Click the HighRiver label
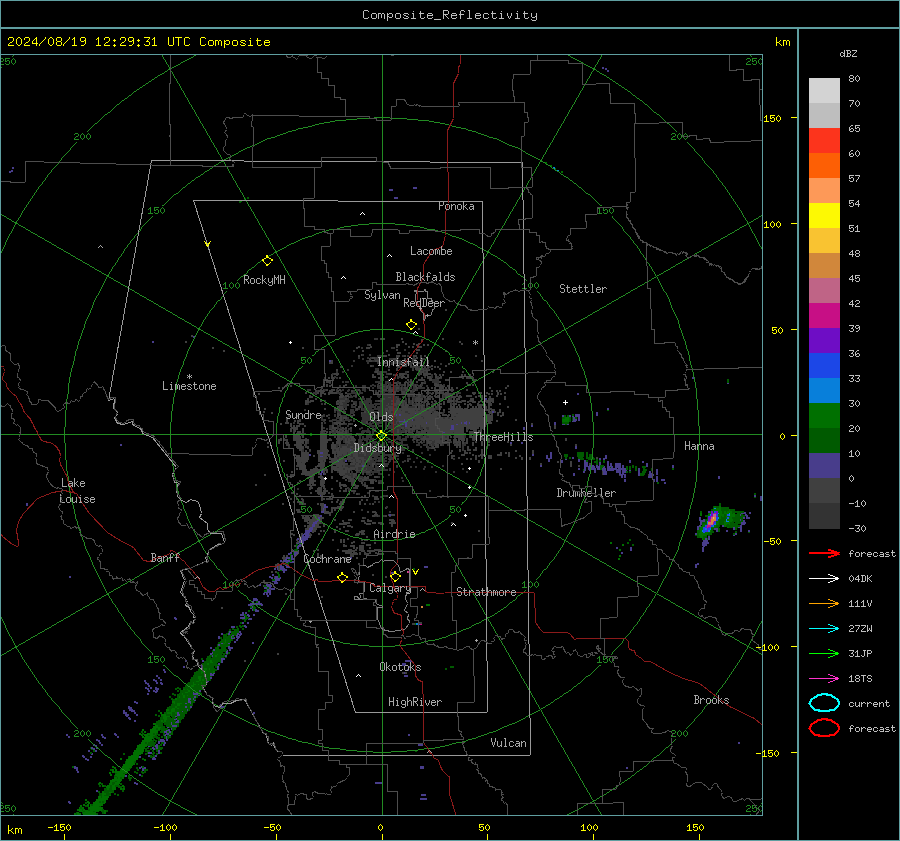900x841 pixels. [415, 702]
